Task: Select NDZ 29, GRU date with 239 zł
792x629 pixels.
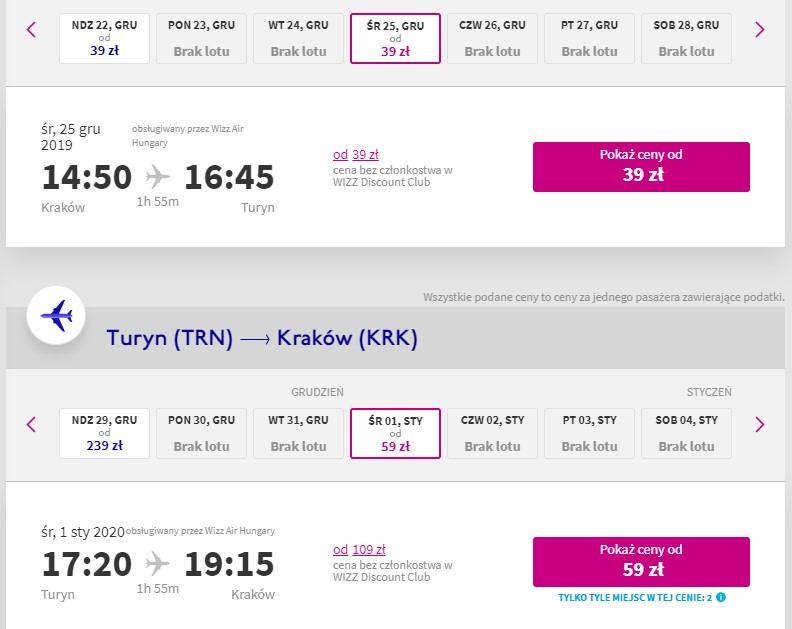Action: [105, 433]
